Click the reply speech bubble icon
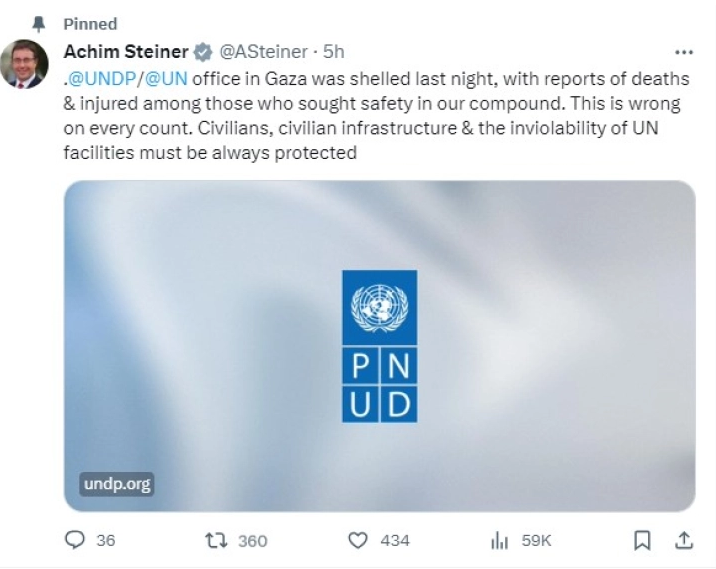 click(75, 540)
